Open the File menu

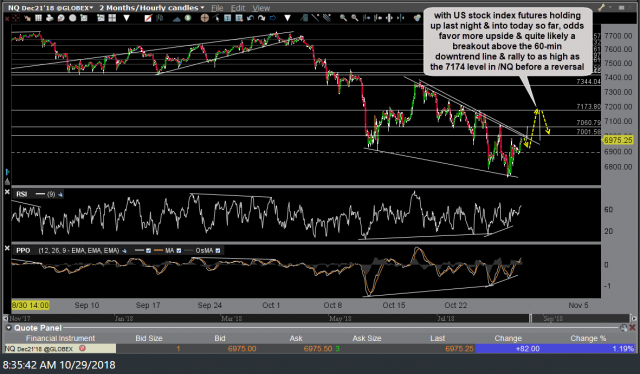tap(217, 8)
